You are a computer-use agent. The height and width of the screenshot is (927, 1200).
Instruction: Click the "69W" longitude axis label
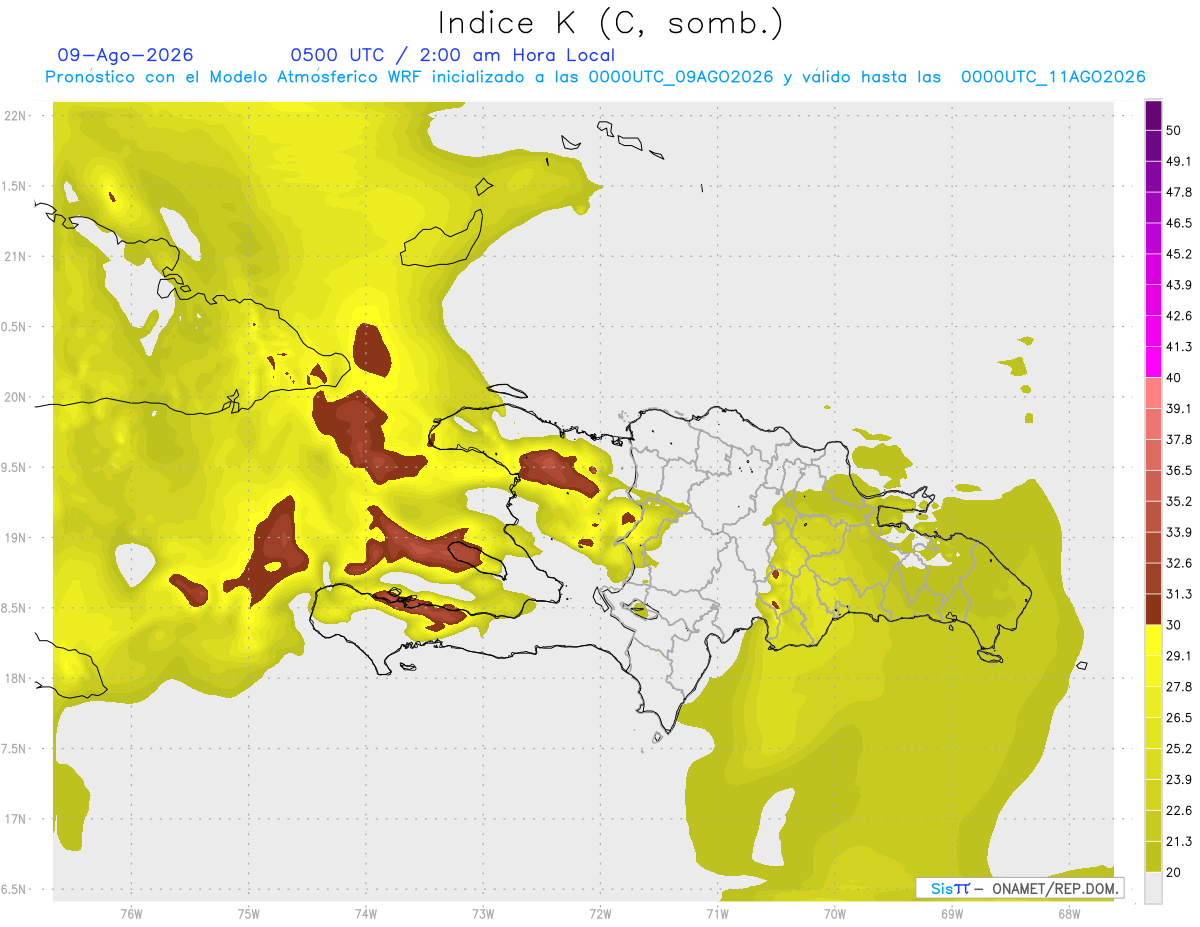pos(952,913)
